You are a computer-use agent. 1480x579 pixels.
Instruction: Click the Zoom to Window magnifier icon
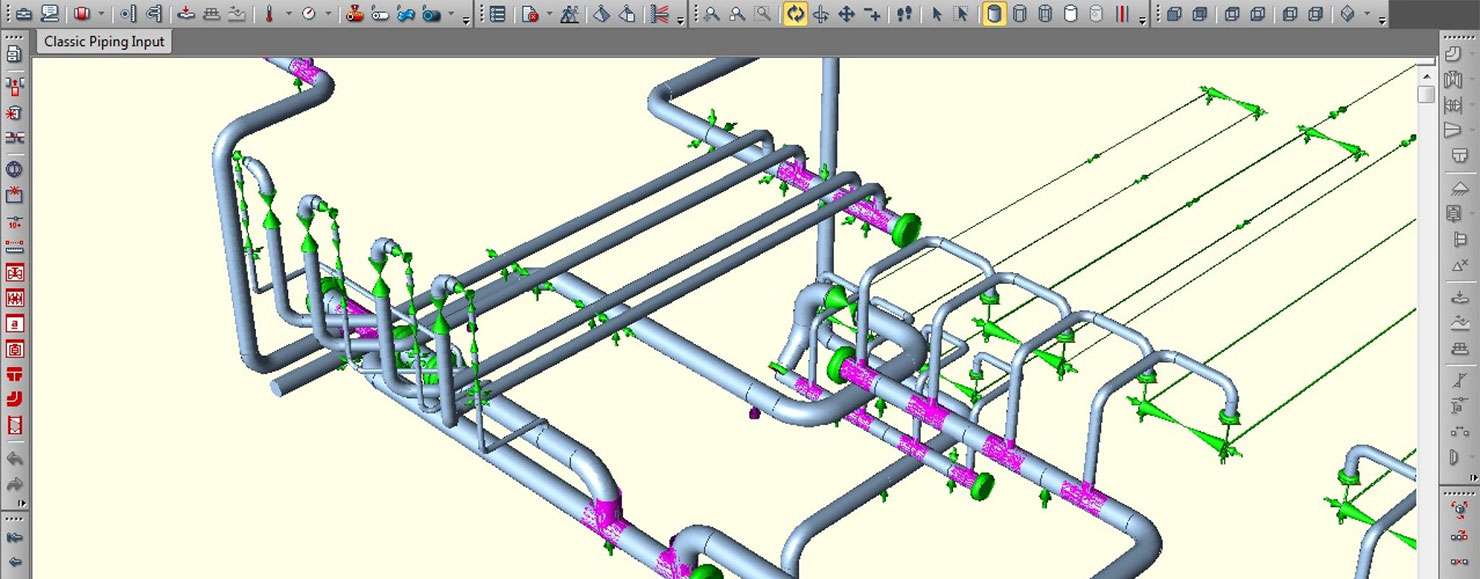[762, 14]
